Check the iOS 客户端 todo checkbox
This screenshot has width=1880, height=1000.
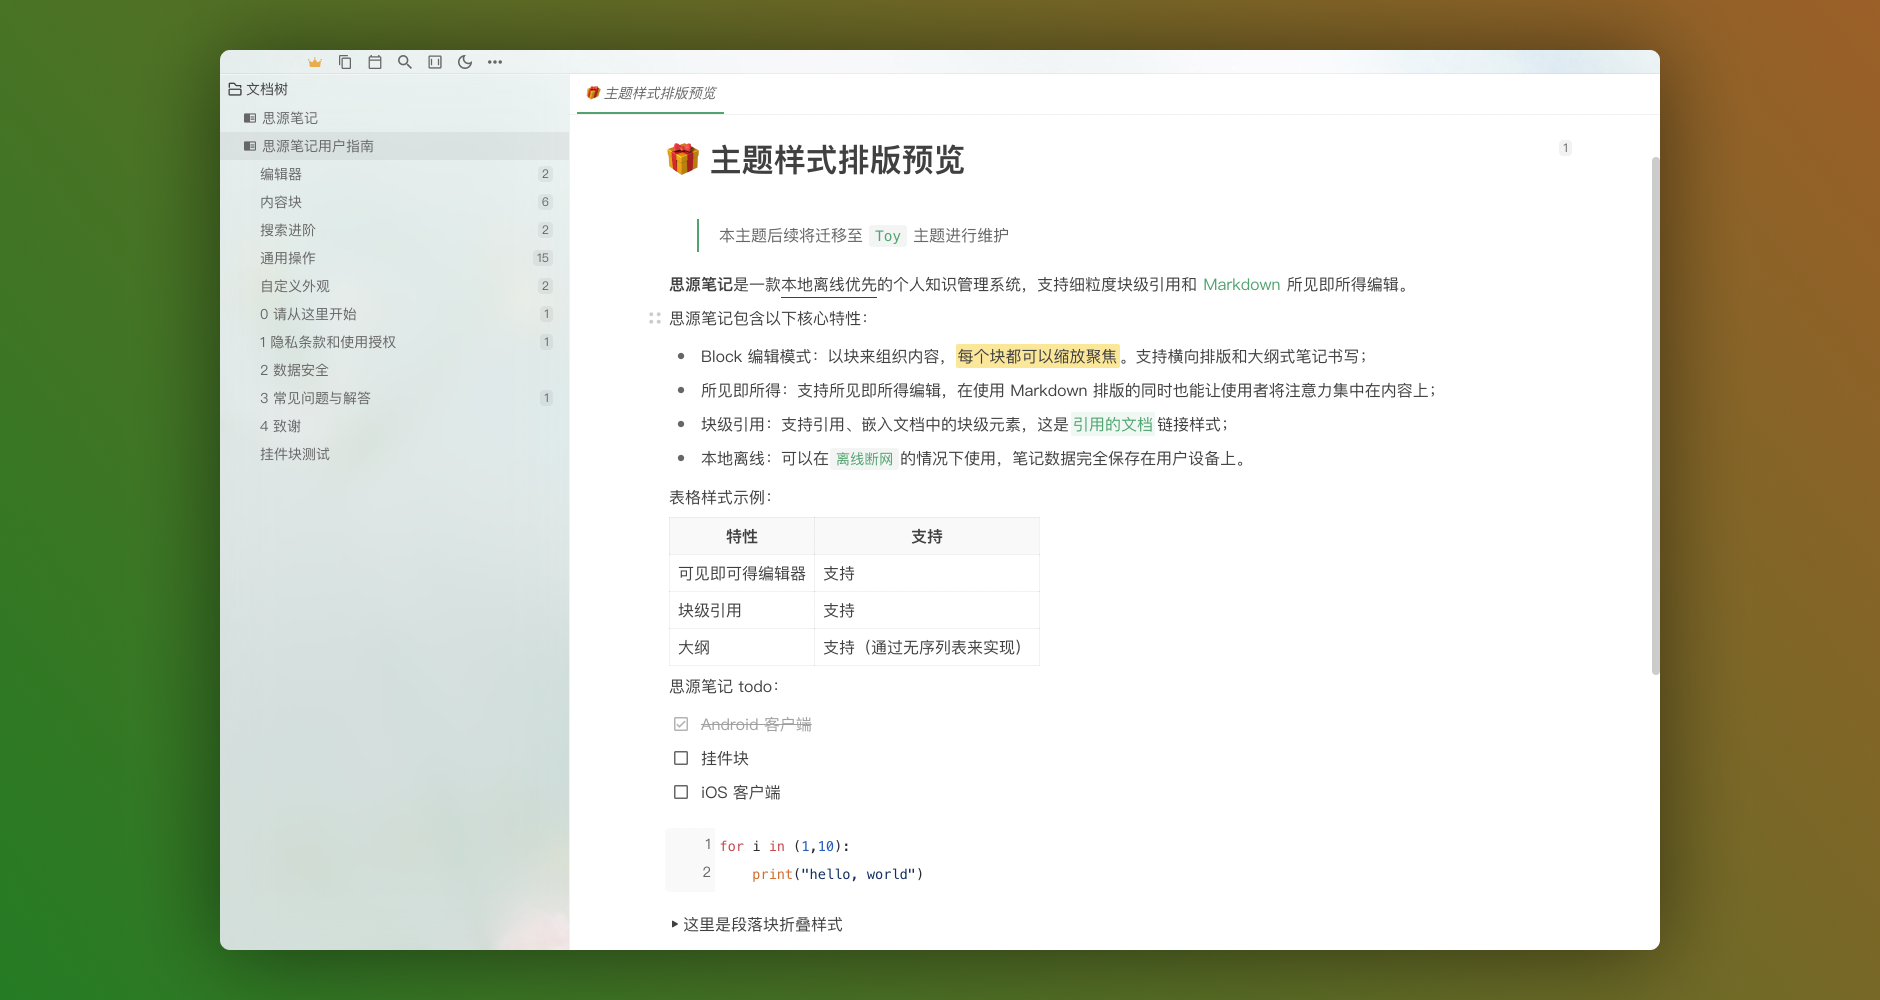click(x=681, y=792)
